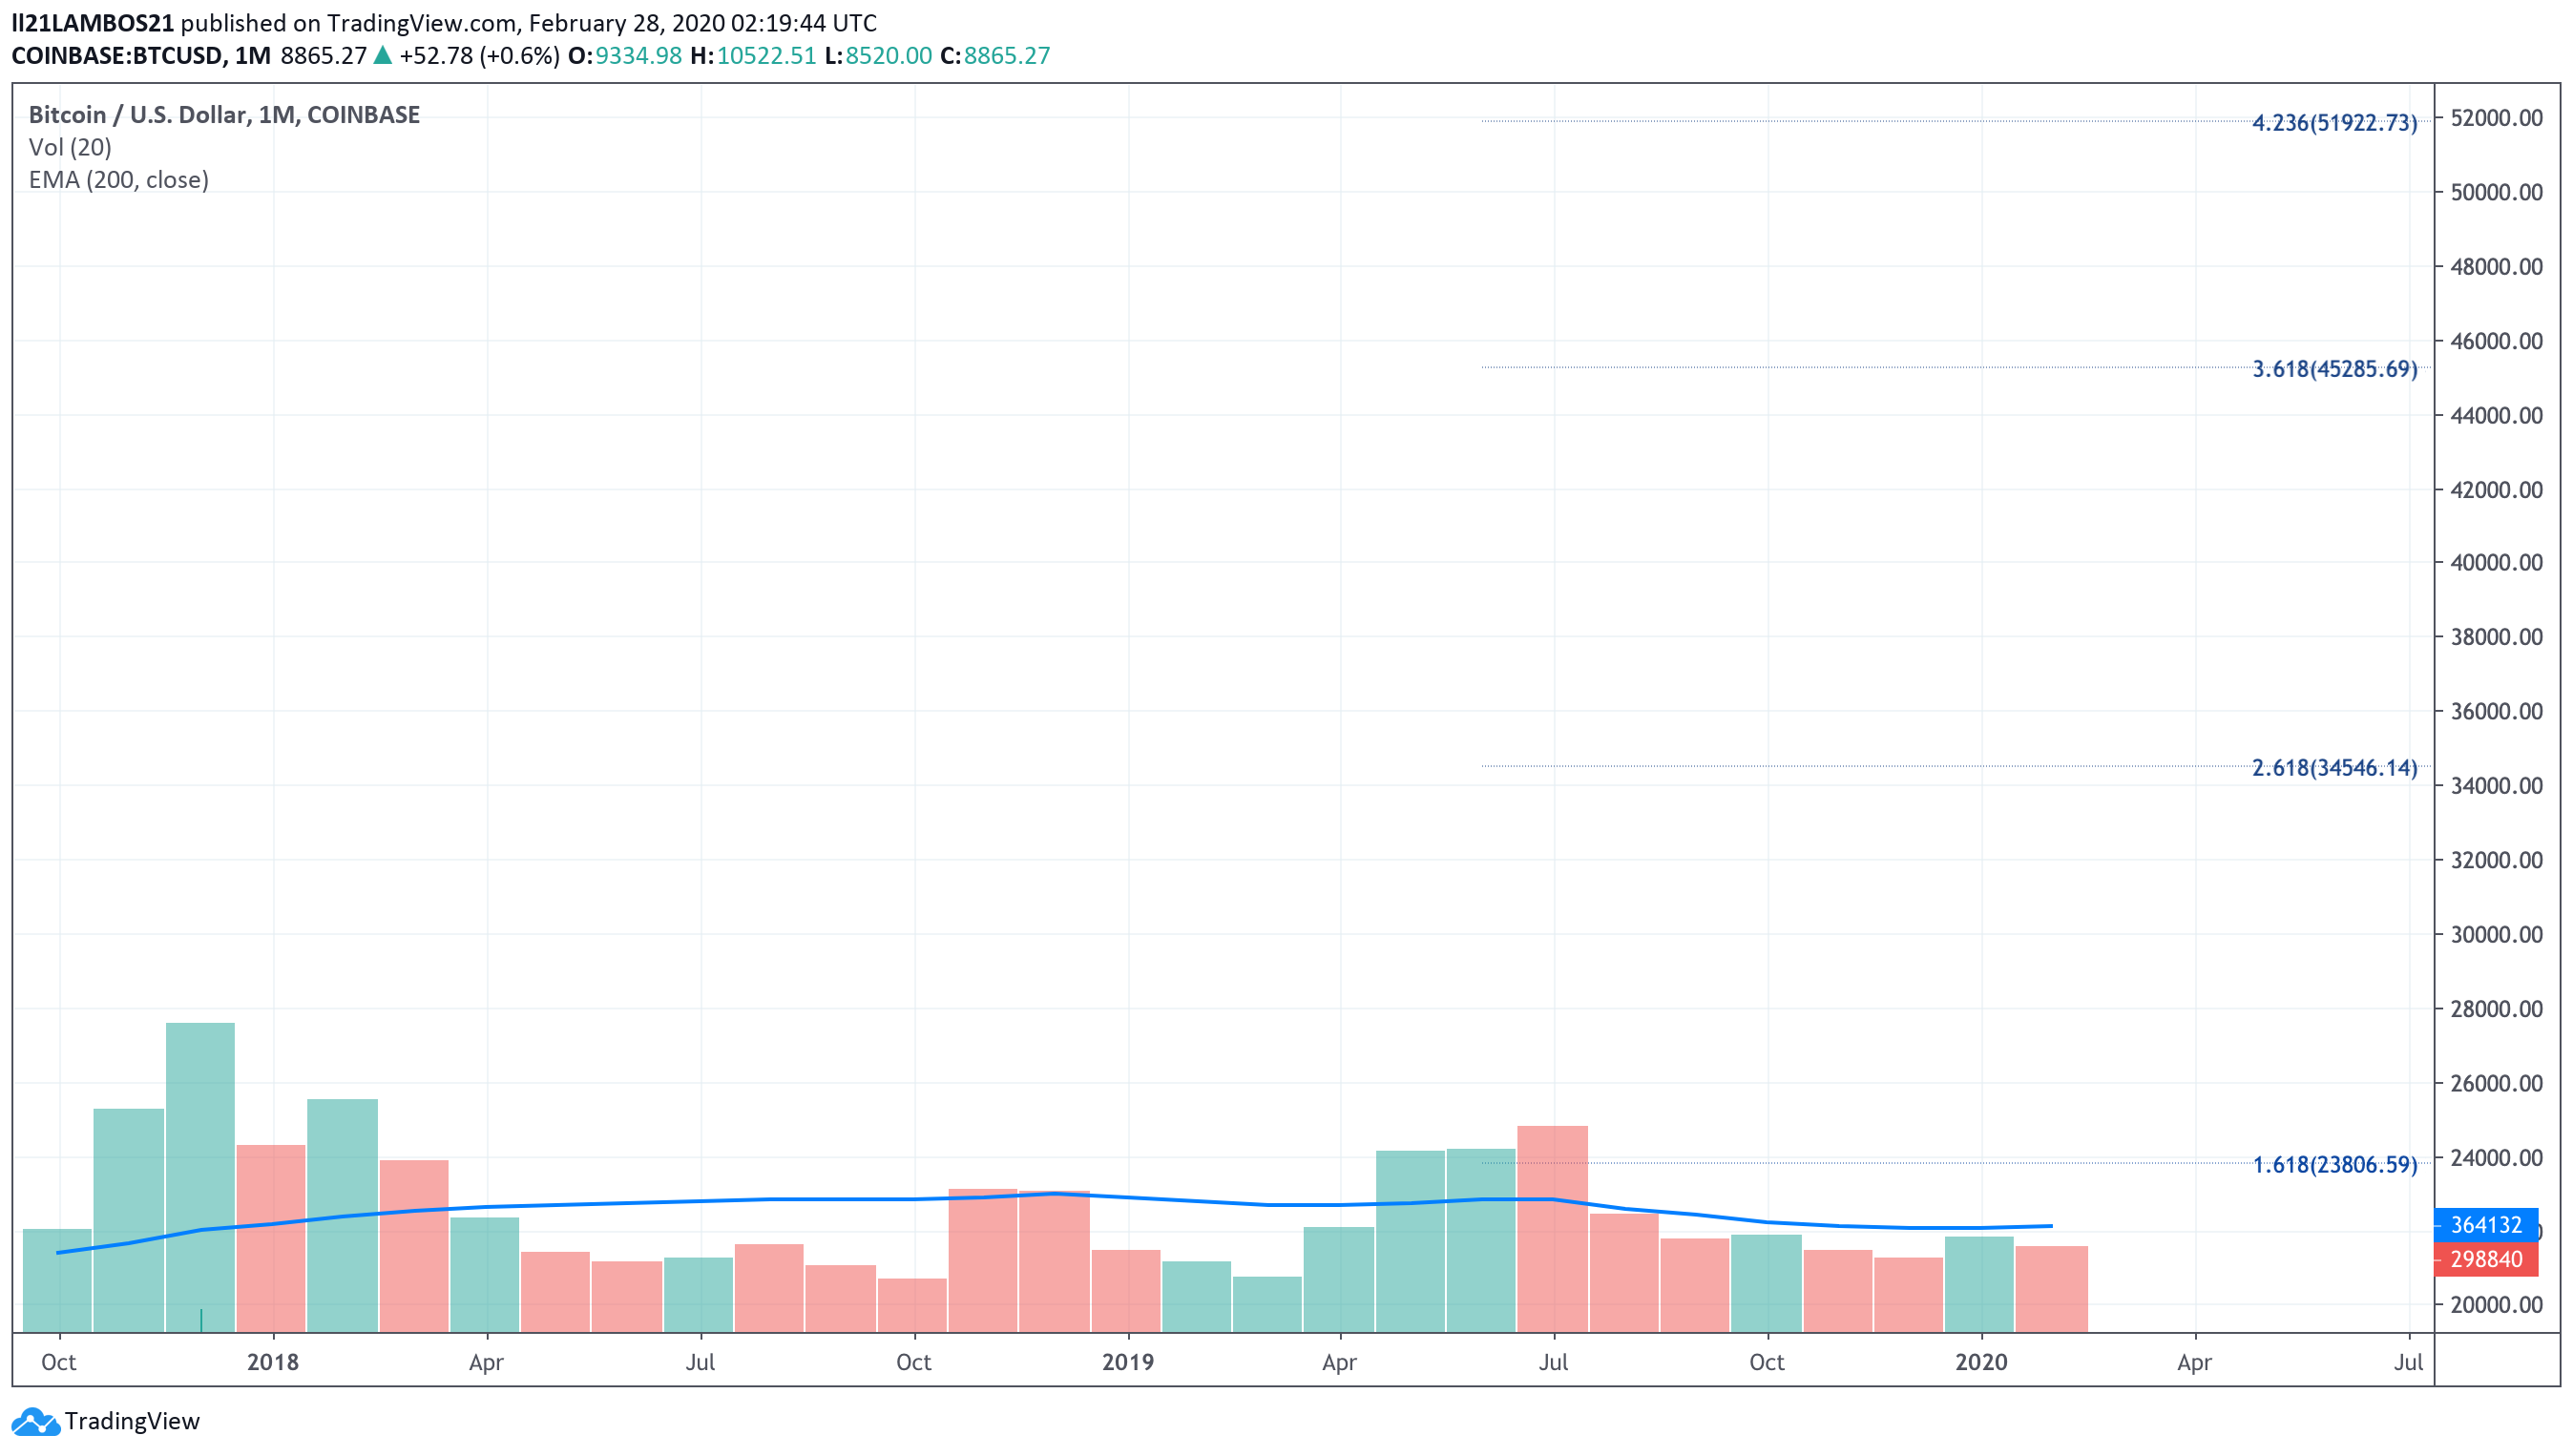Click the Vol (20) indicator legend
This screenshot has height=1456, width=2573.
tap(70, 147)
